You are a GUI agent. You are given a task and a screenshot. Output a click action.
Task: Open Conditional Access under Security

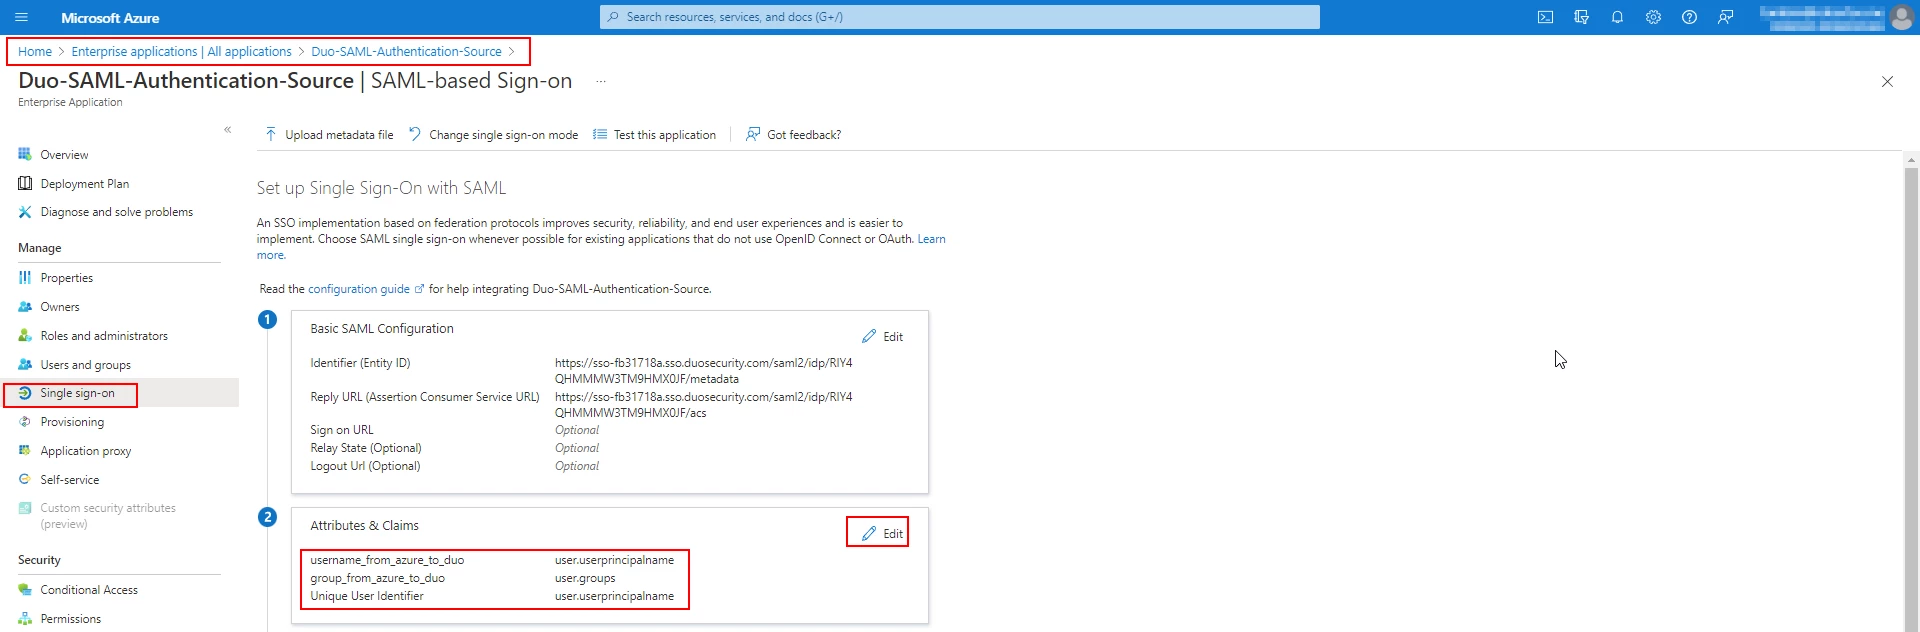(x=89, y=590)
